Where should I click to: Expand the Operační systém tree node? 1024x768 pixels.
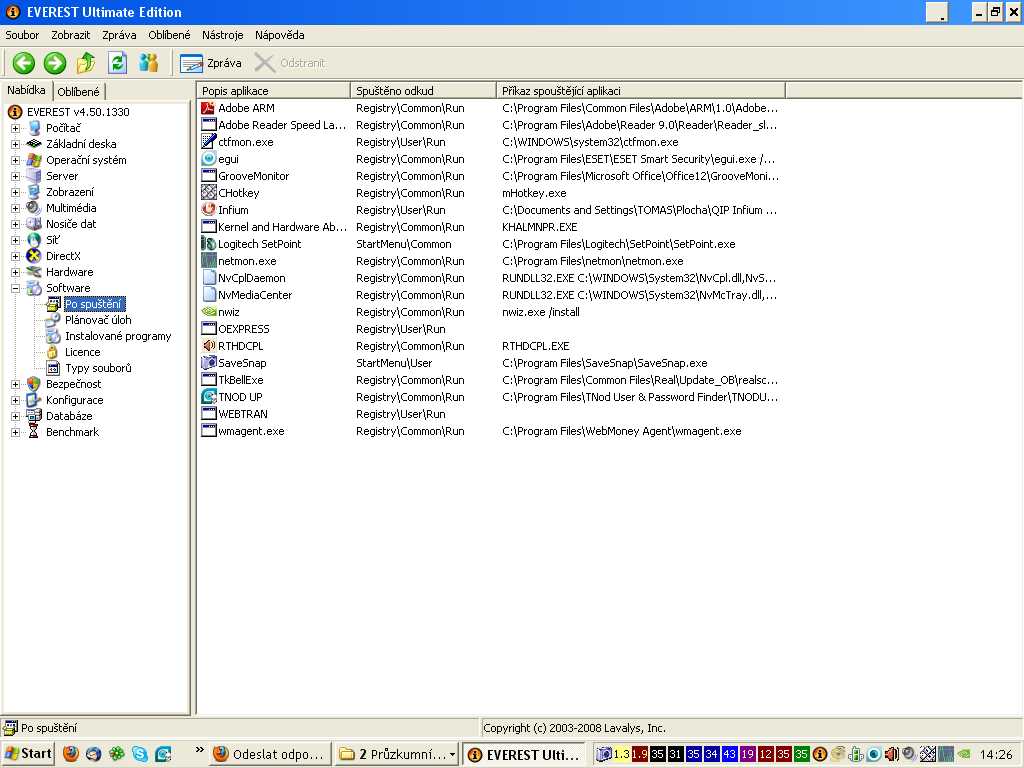(15, 160)
